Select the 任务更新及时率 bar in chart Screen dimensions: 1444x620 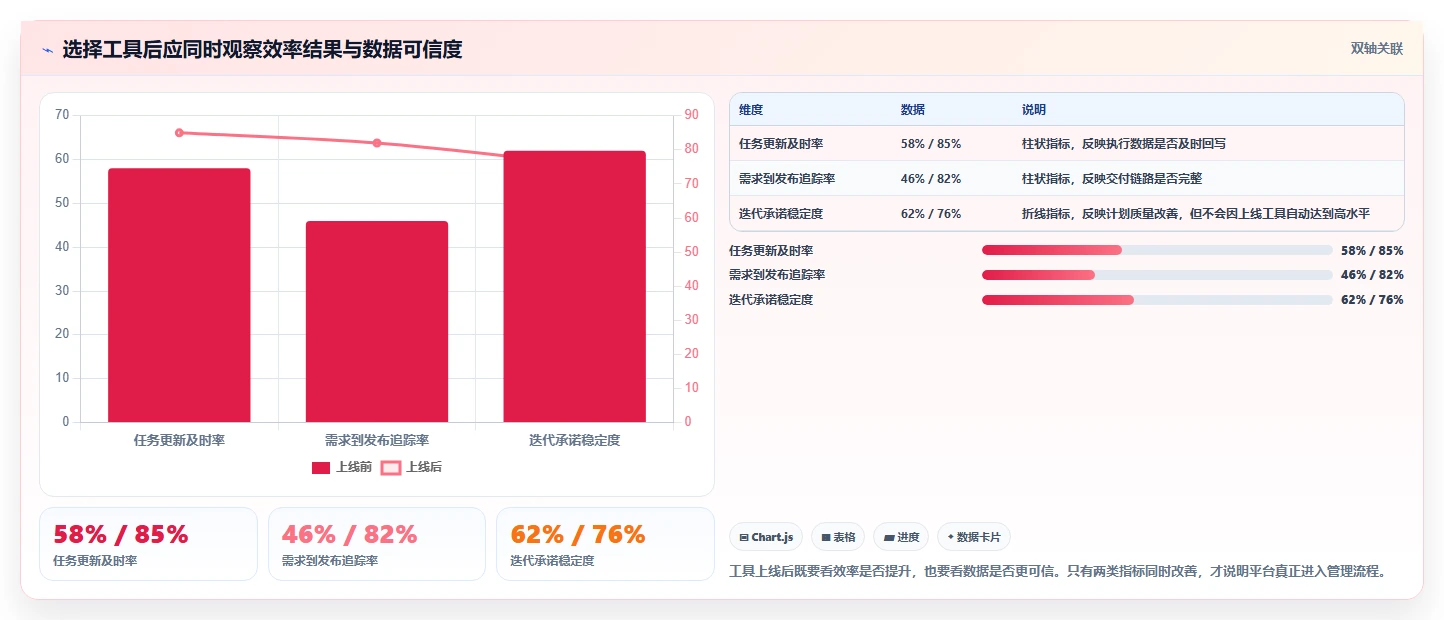click(x=179, y=295)
